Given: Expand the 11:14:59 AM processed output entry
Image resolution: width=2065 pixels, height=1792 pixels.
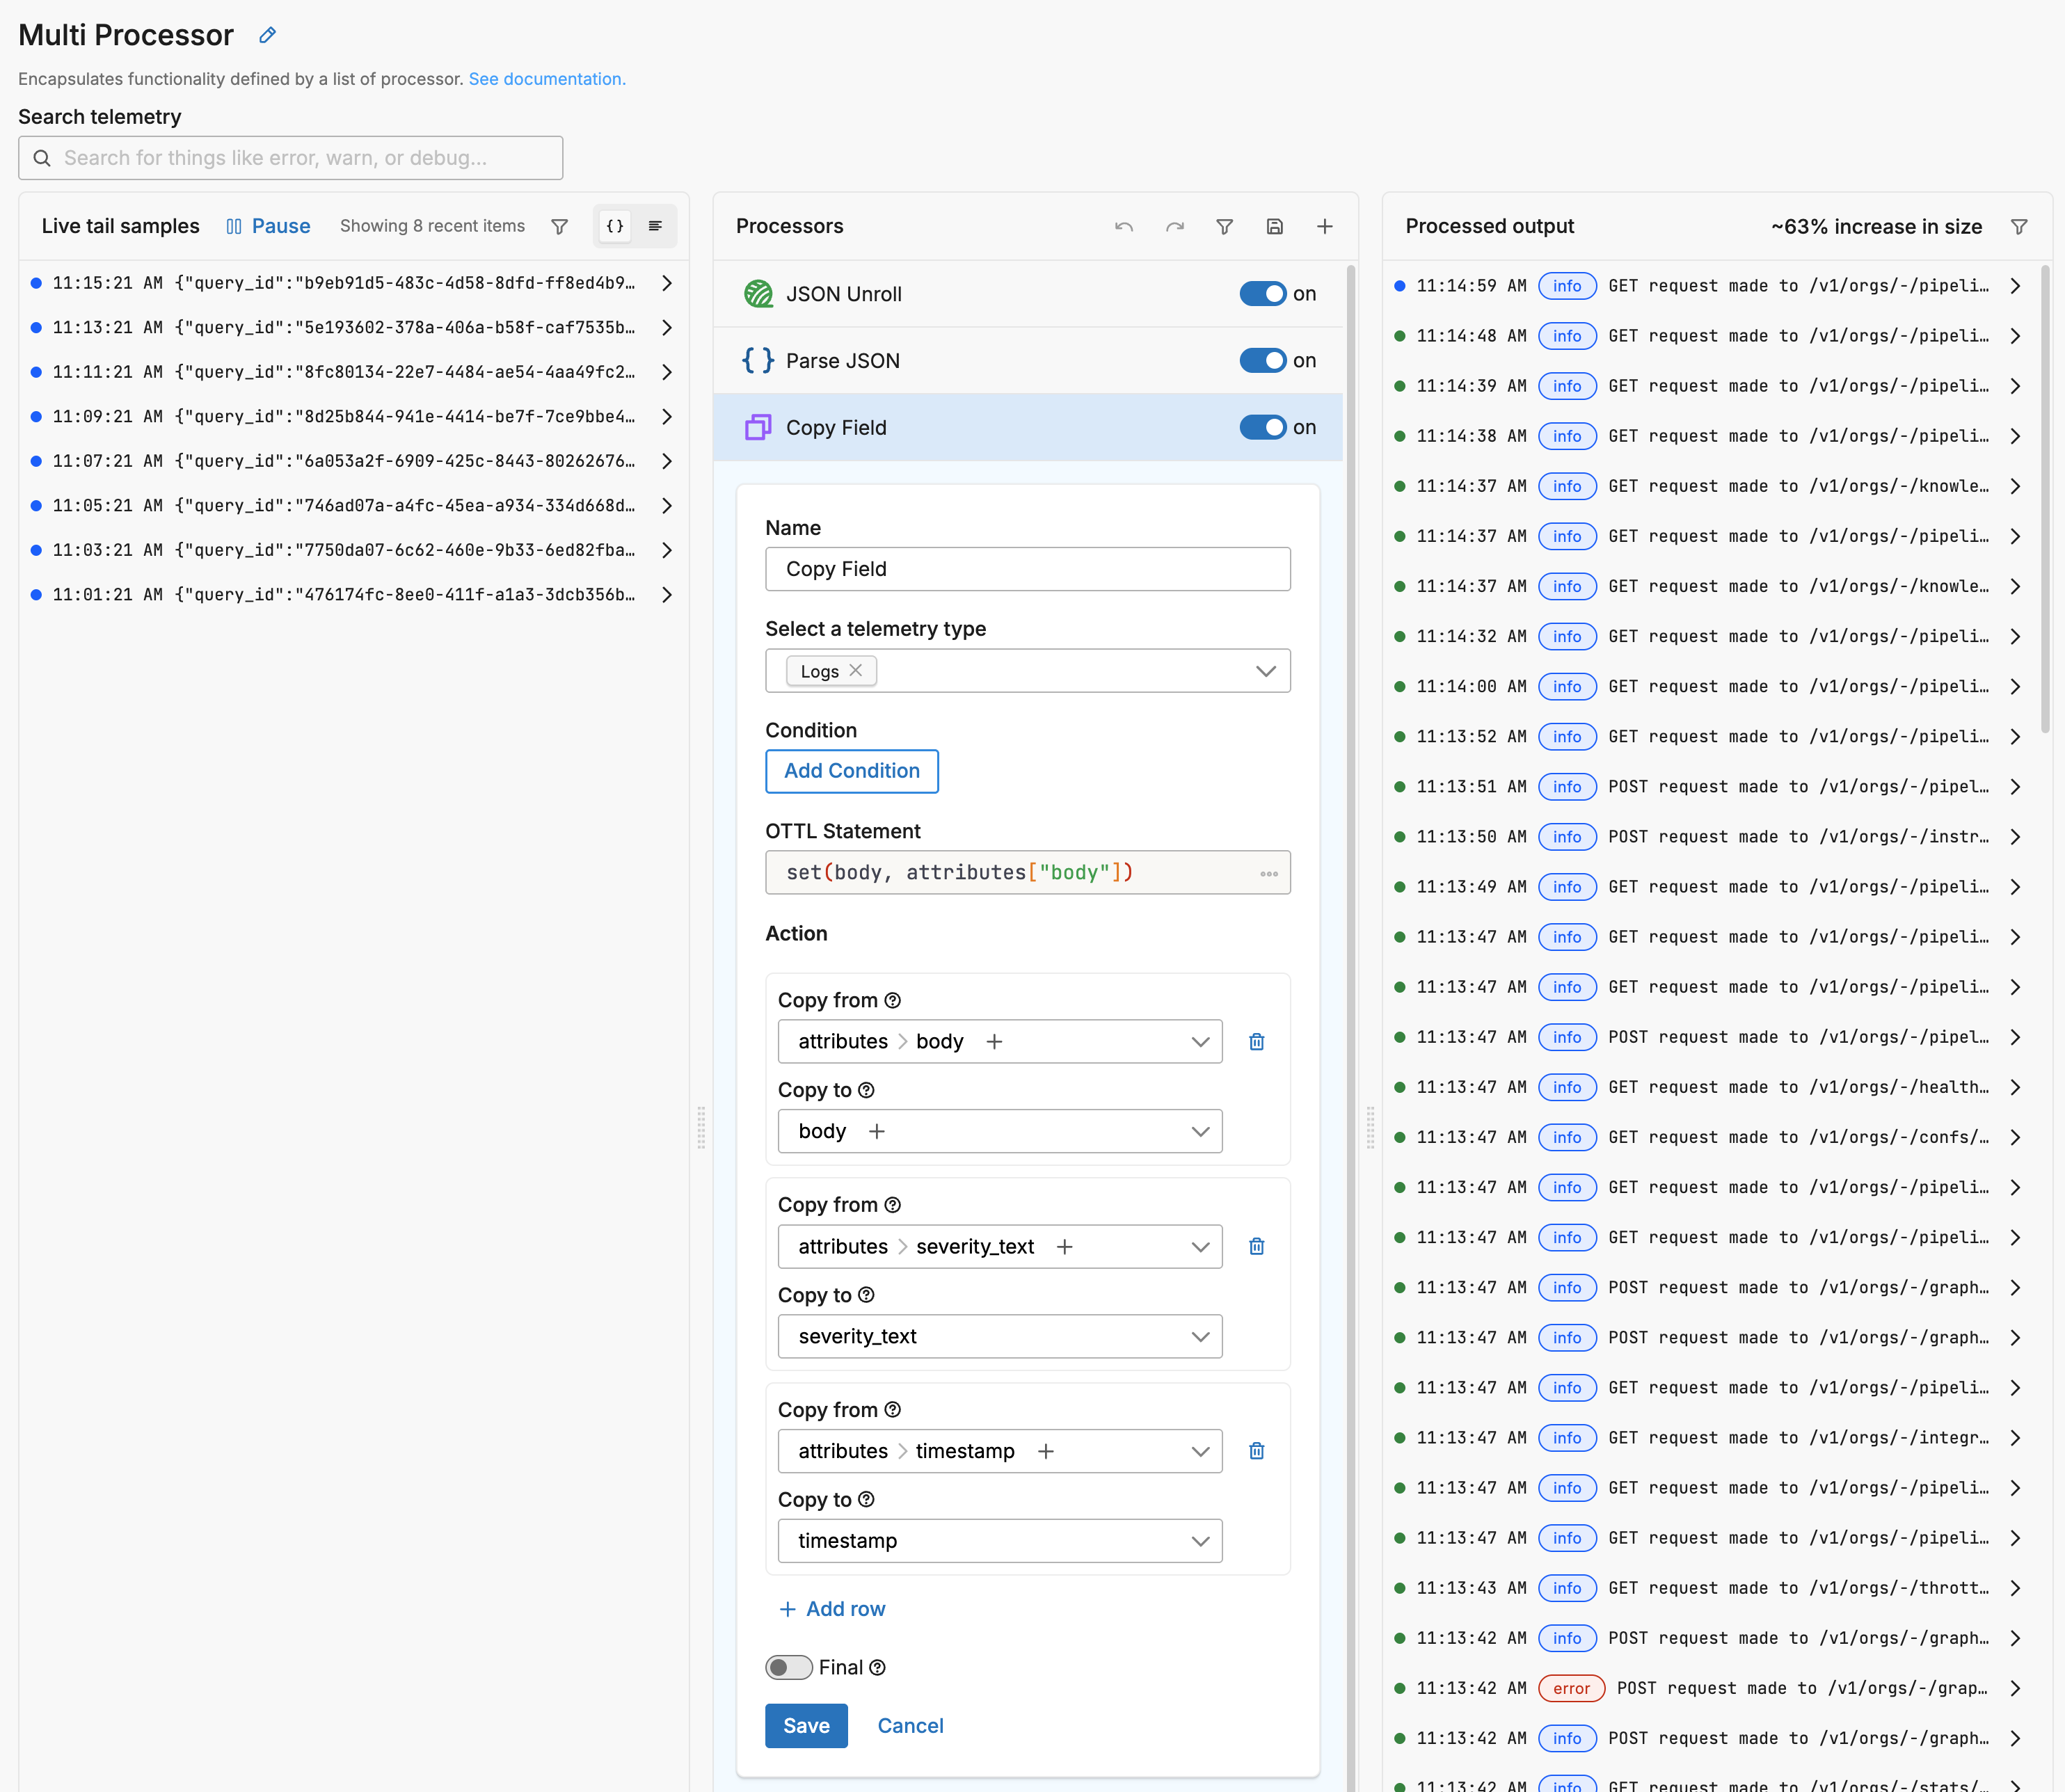Looking at the screenshot, I should pyautogui.click(x=2014, y=285).
